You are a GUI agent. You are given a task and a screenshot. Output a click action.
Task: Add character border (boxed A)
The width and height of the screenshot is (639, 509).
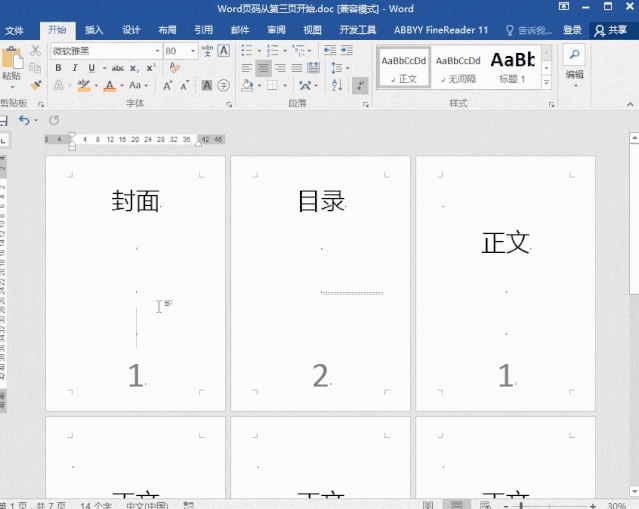tap(224, 51)
